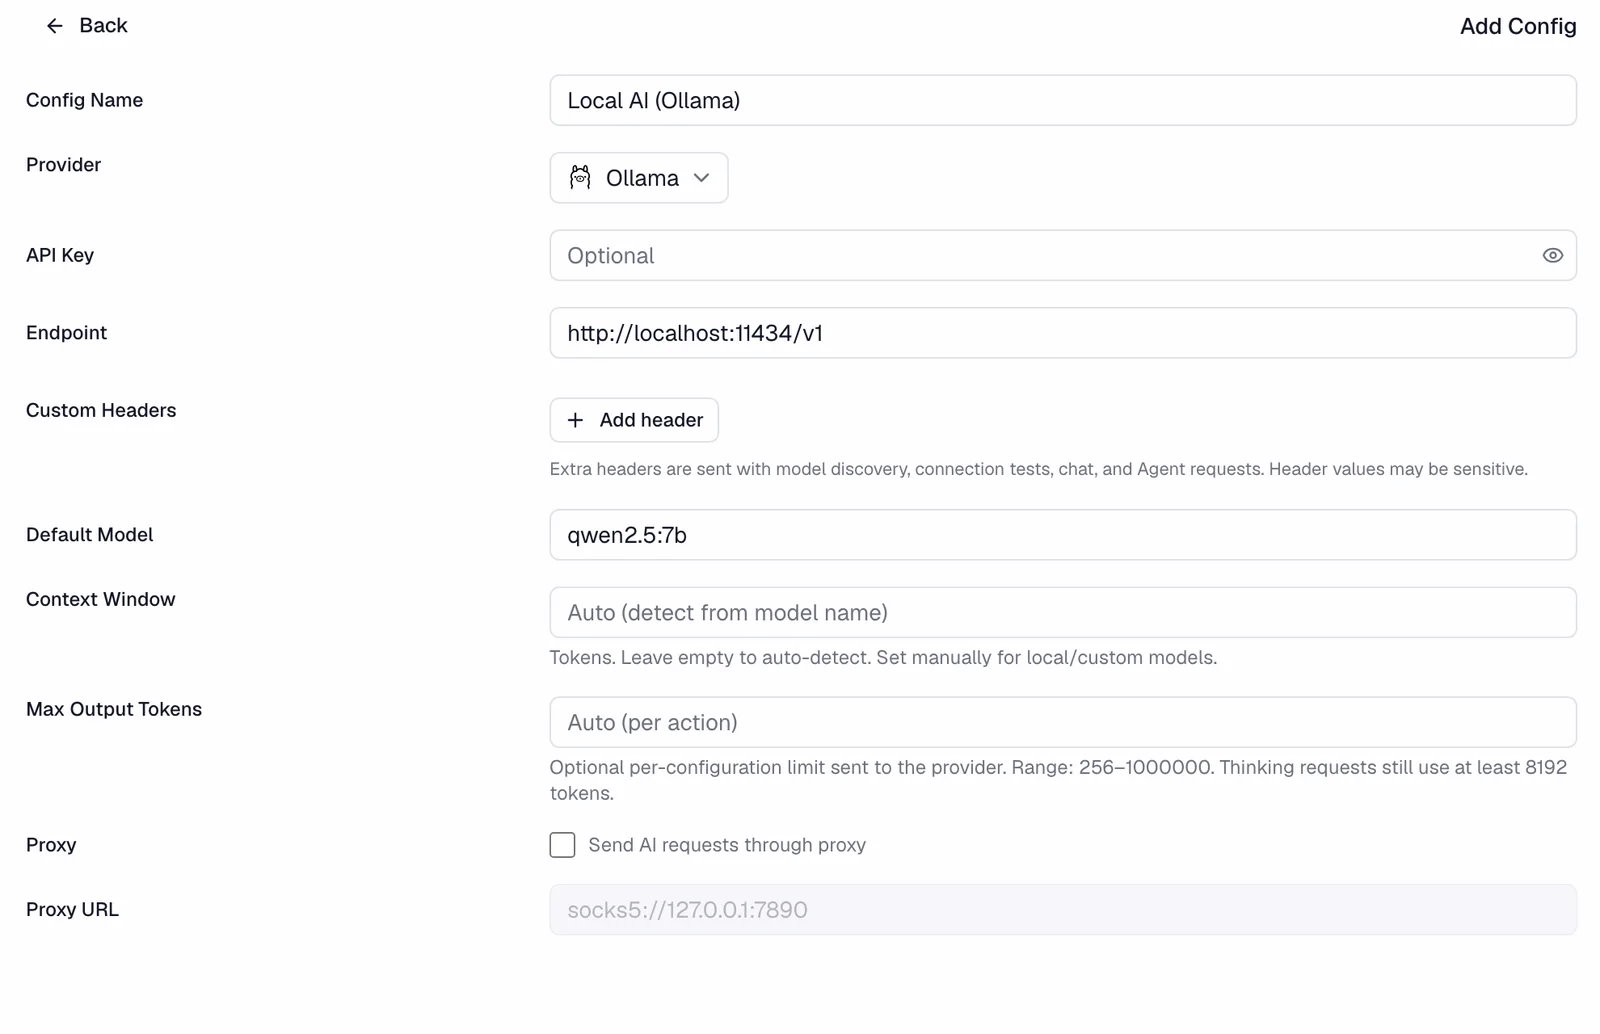The image size is (1600, 1034).
Task: Click the chevron arrow beside Ollama
Action: click(702, 178)
